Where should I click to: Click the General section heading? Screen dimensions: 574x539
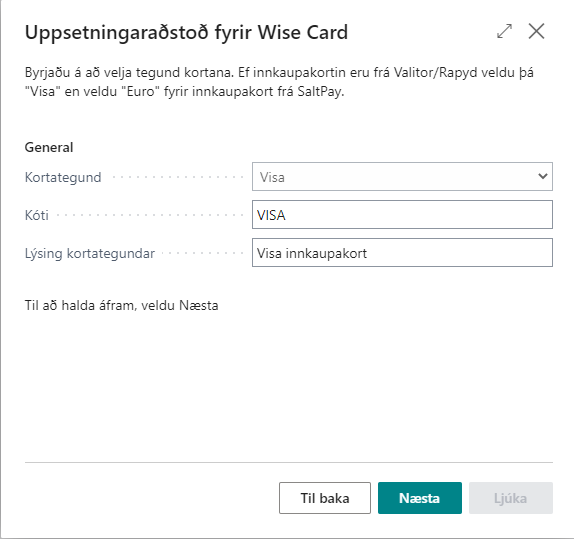(x=49, y=147)
